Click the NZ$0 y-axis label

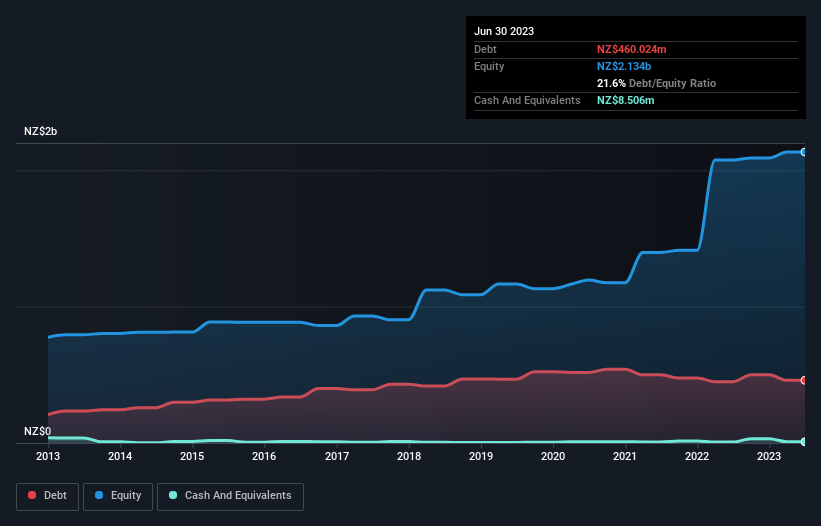point(38,431)
